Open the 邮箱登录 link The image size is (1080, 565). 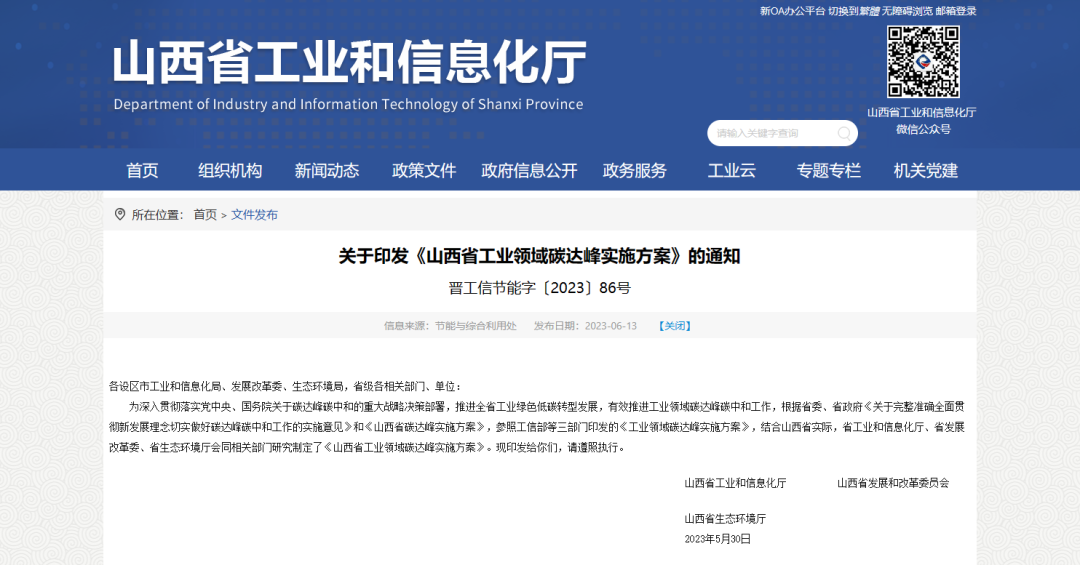(956, 11)
